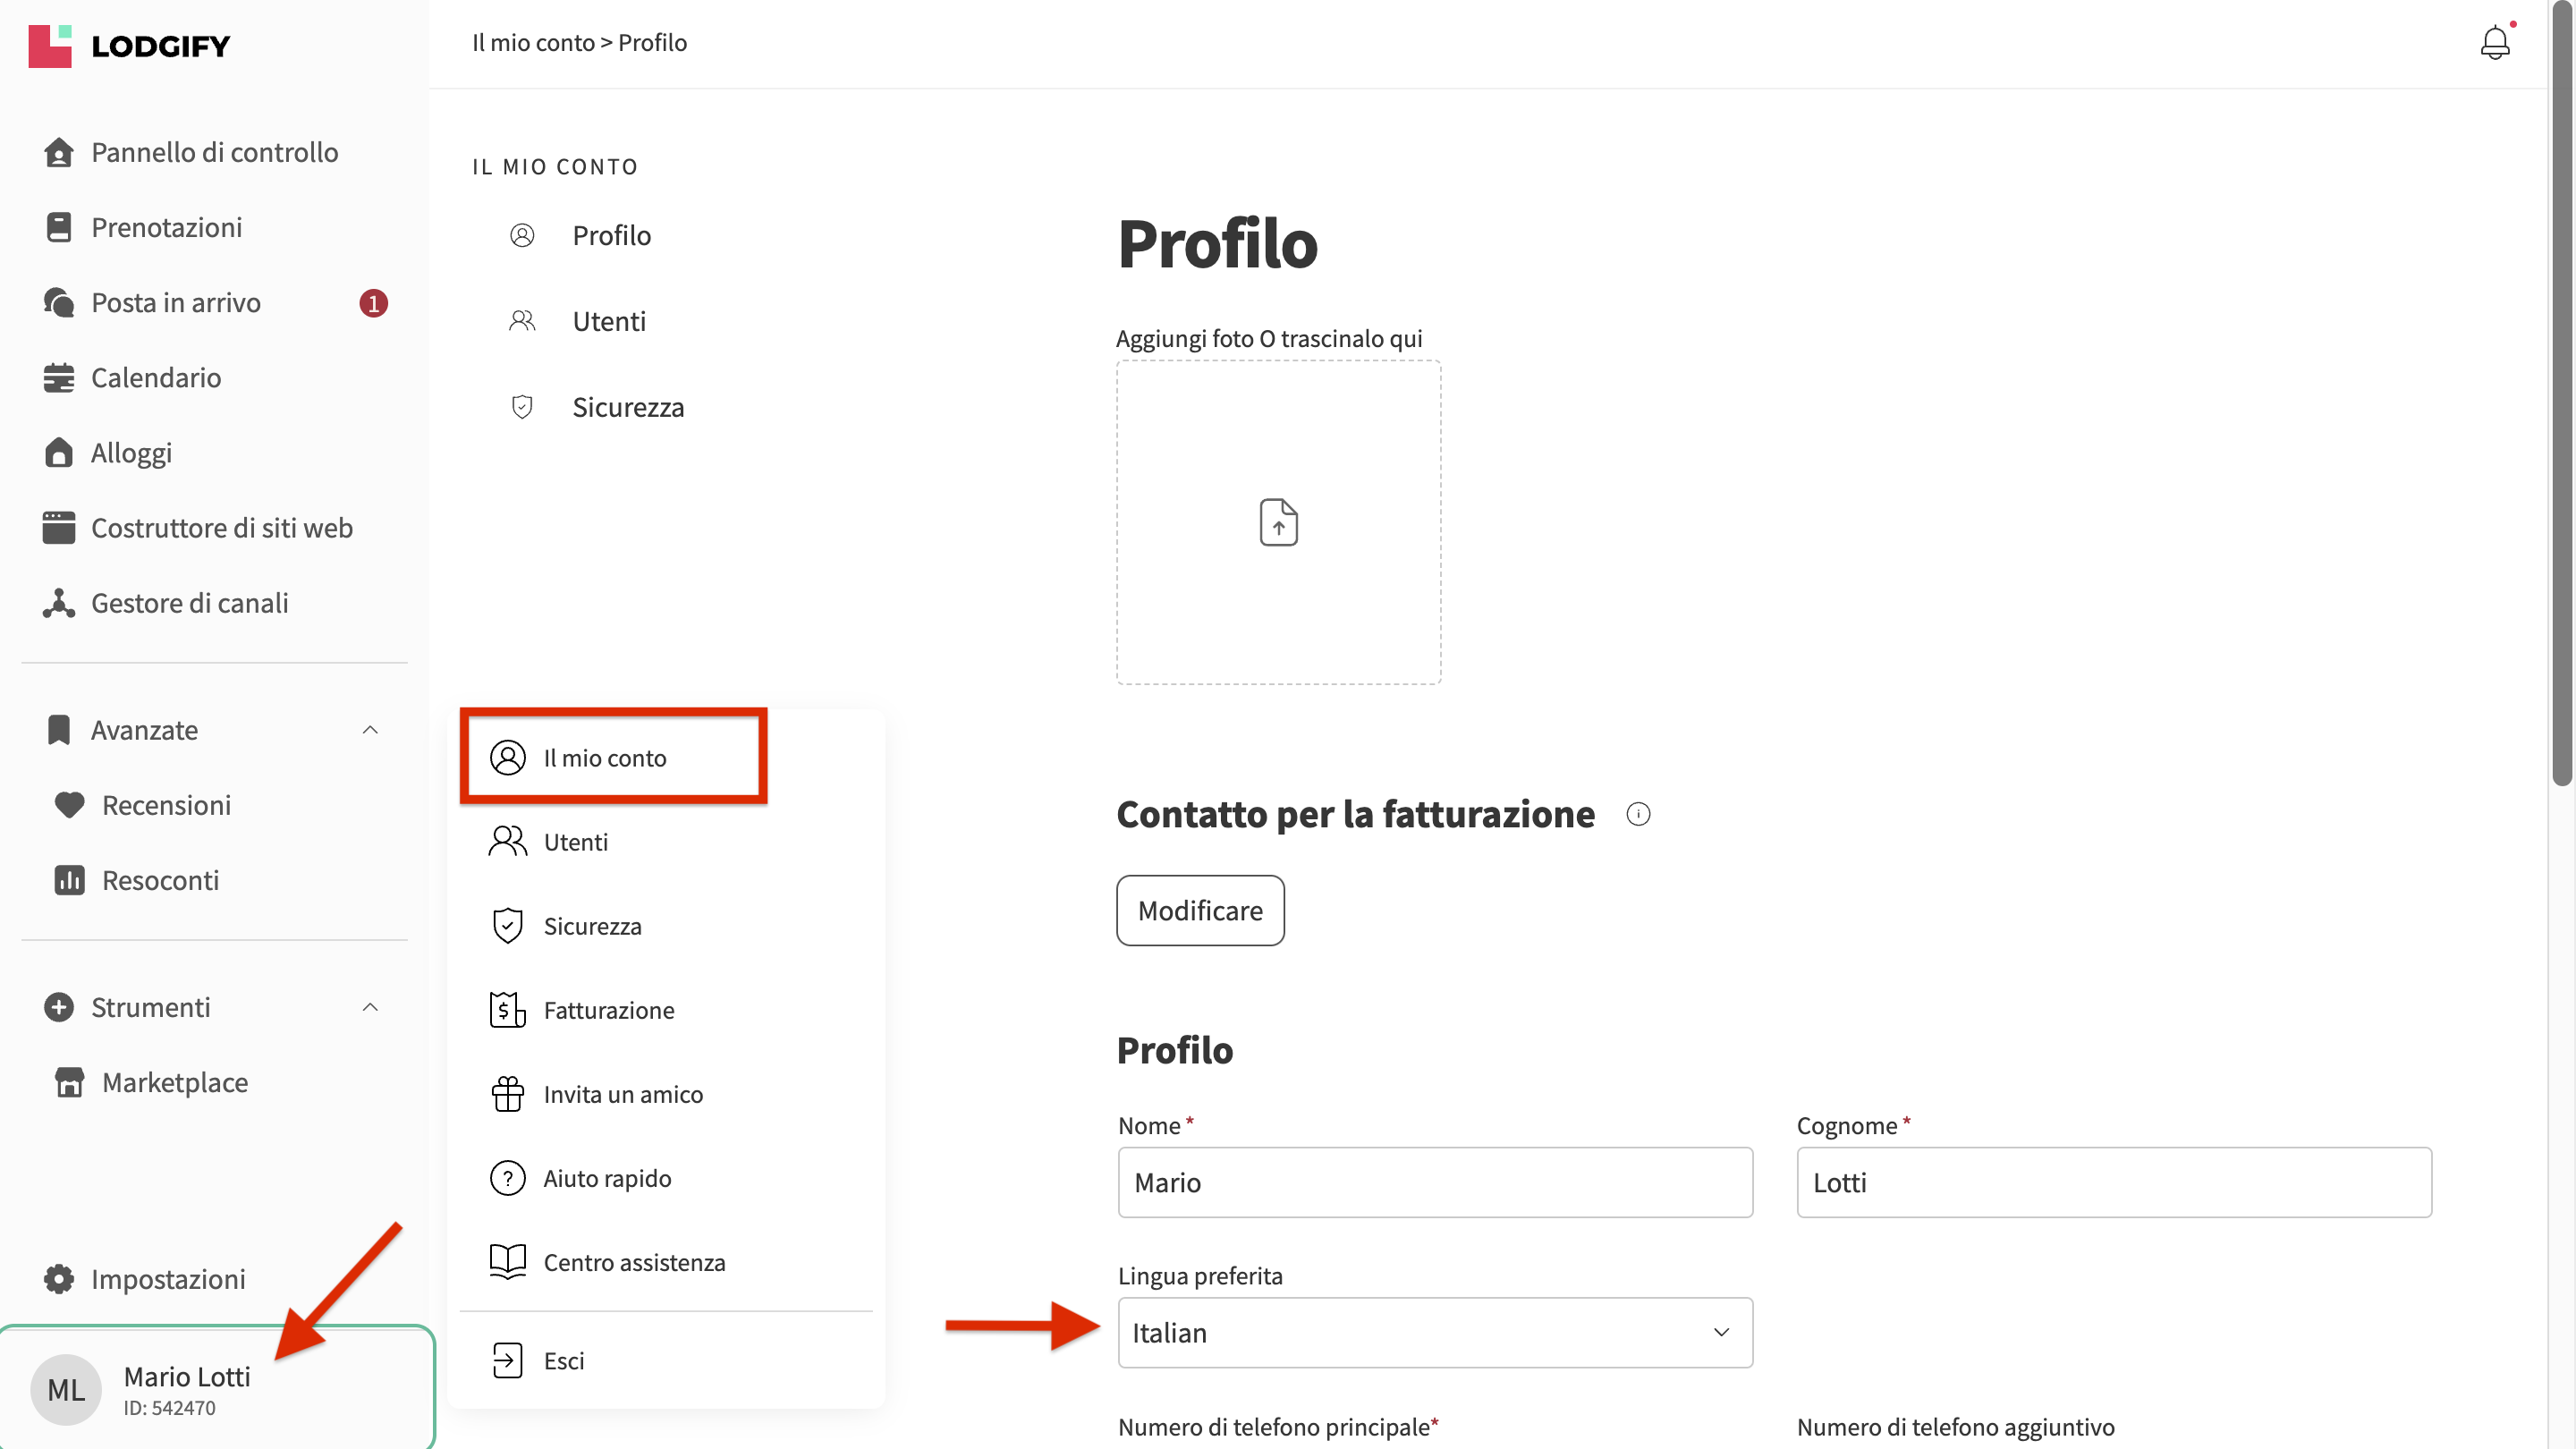Click the Sicurezza shield icon in popup

[507, 926]
